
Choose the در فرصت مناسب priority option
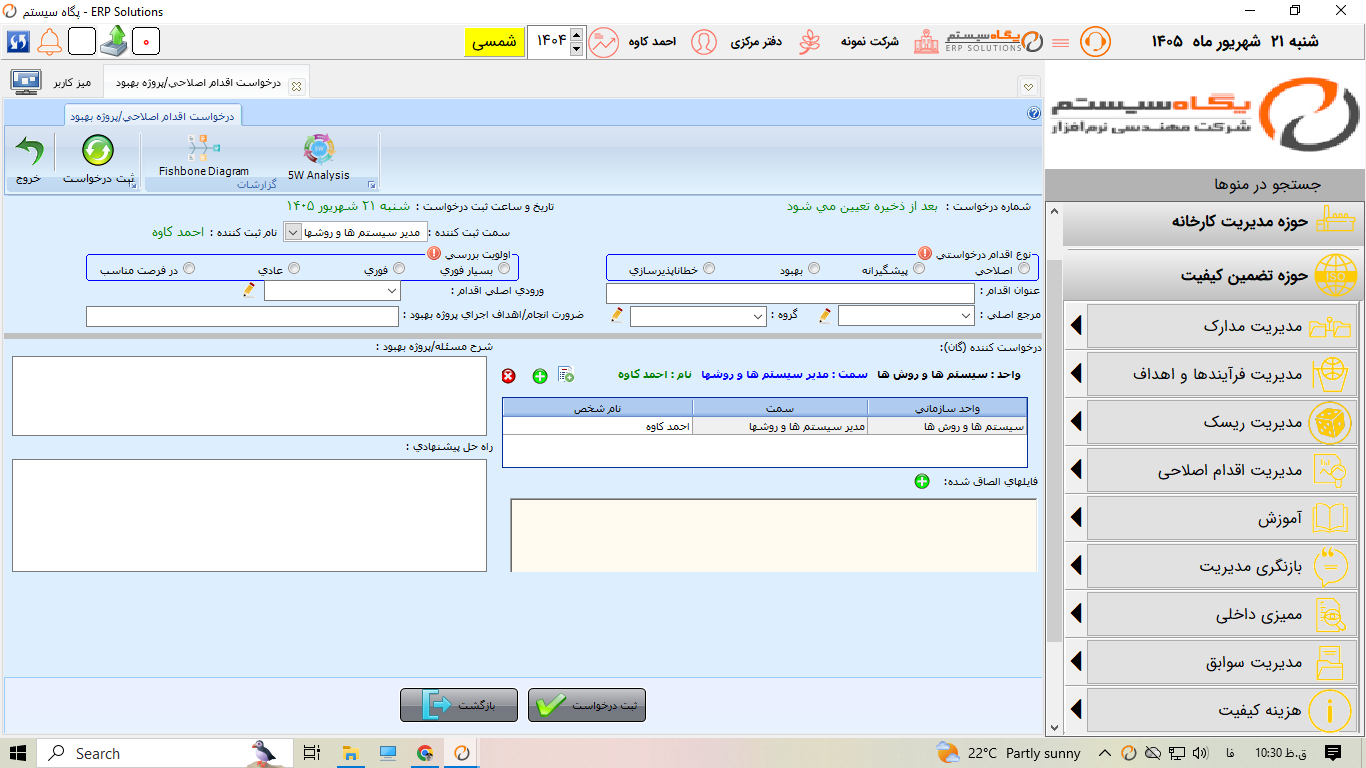click(189, 268)
